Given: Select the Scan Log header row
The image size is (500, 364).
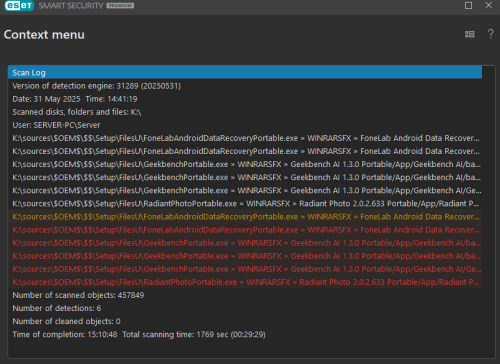Looking at the screenshot, I should click(245, 72).
